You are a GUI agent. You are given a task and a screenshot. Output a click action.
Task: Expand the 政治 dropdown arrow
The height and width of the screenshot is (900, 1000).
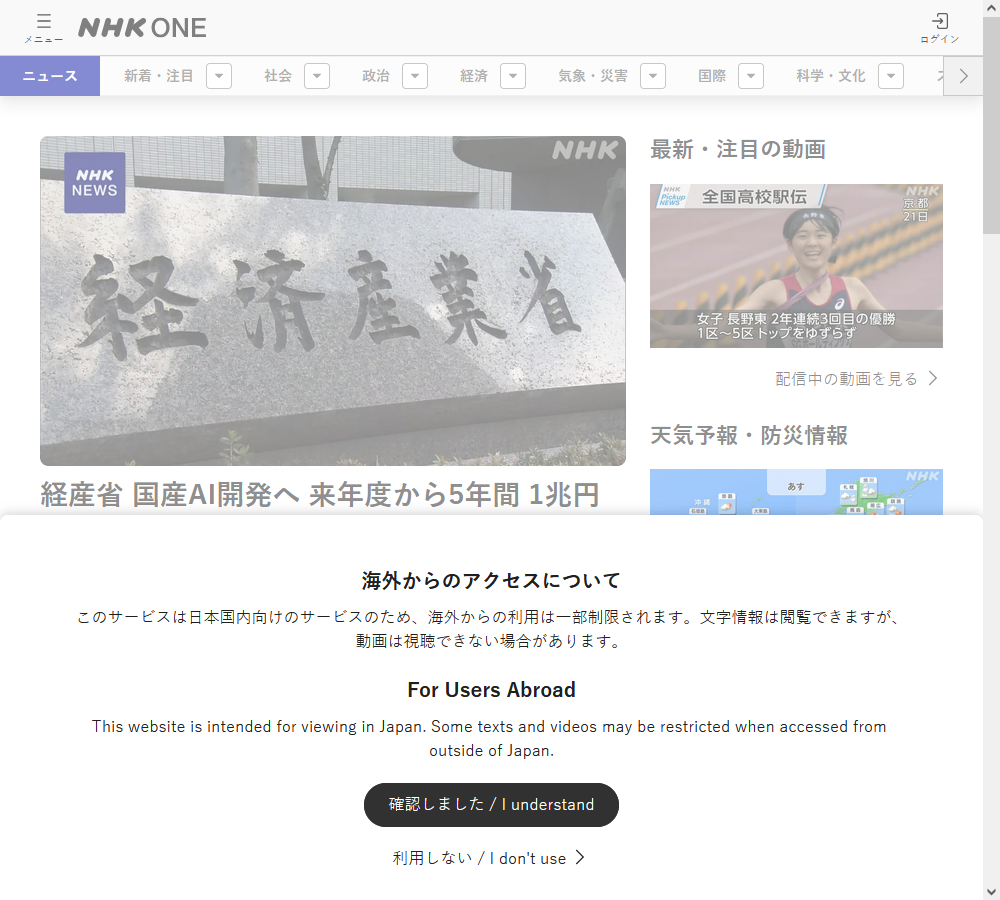point(415,76)
